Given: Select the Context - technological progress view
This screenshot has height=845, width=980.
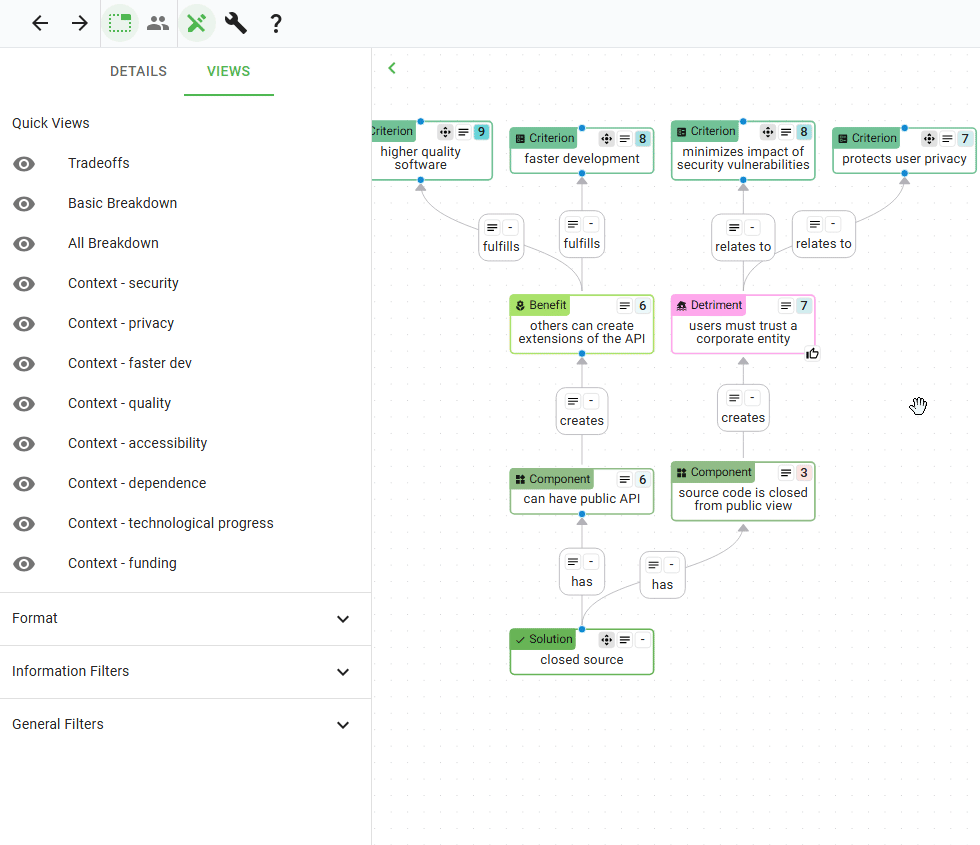Looking at the screenshot, I should 171,523.
